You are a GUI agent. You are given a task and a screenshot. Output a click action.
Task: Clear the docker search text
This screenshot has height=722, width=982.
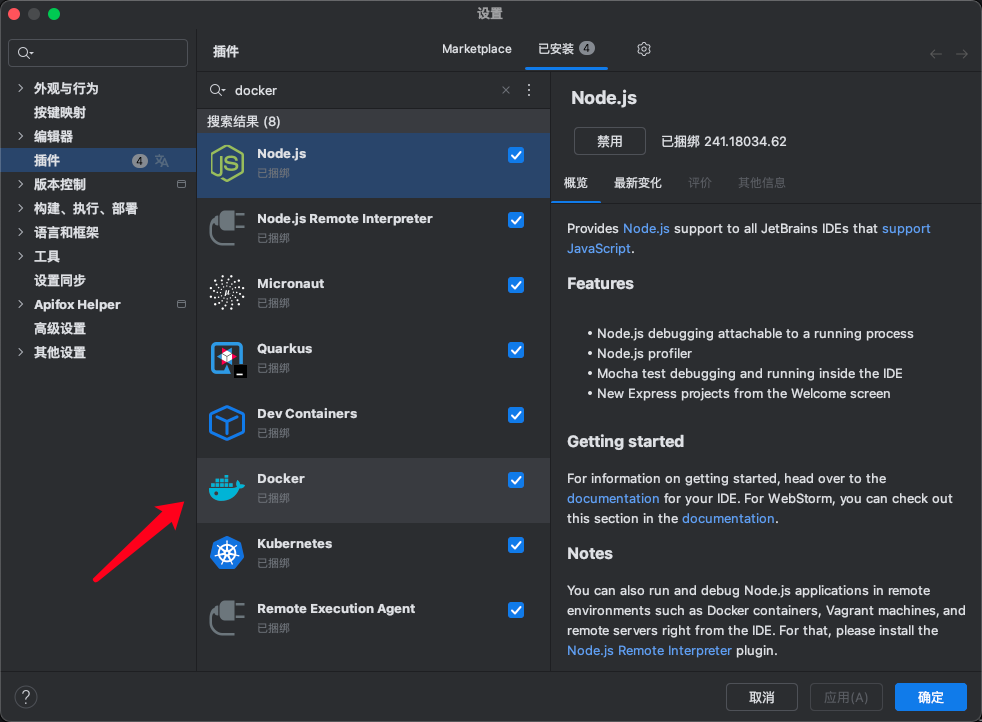(506, 90)
